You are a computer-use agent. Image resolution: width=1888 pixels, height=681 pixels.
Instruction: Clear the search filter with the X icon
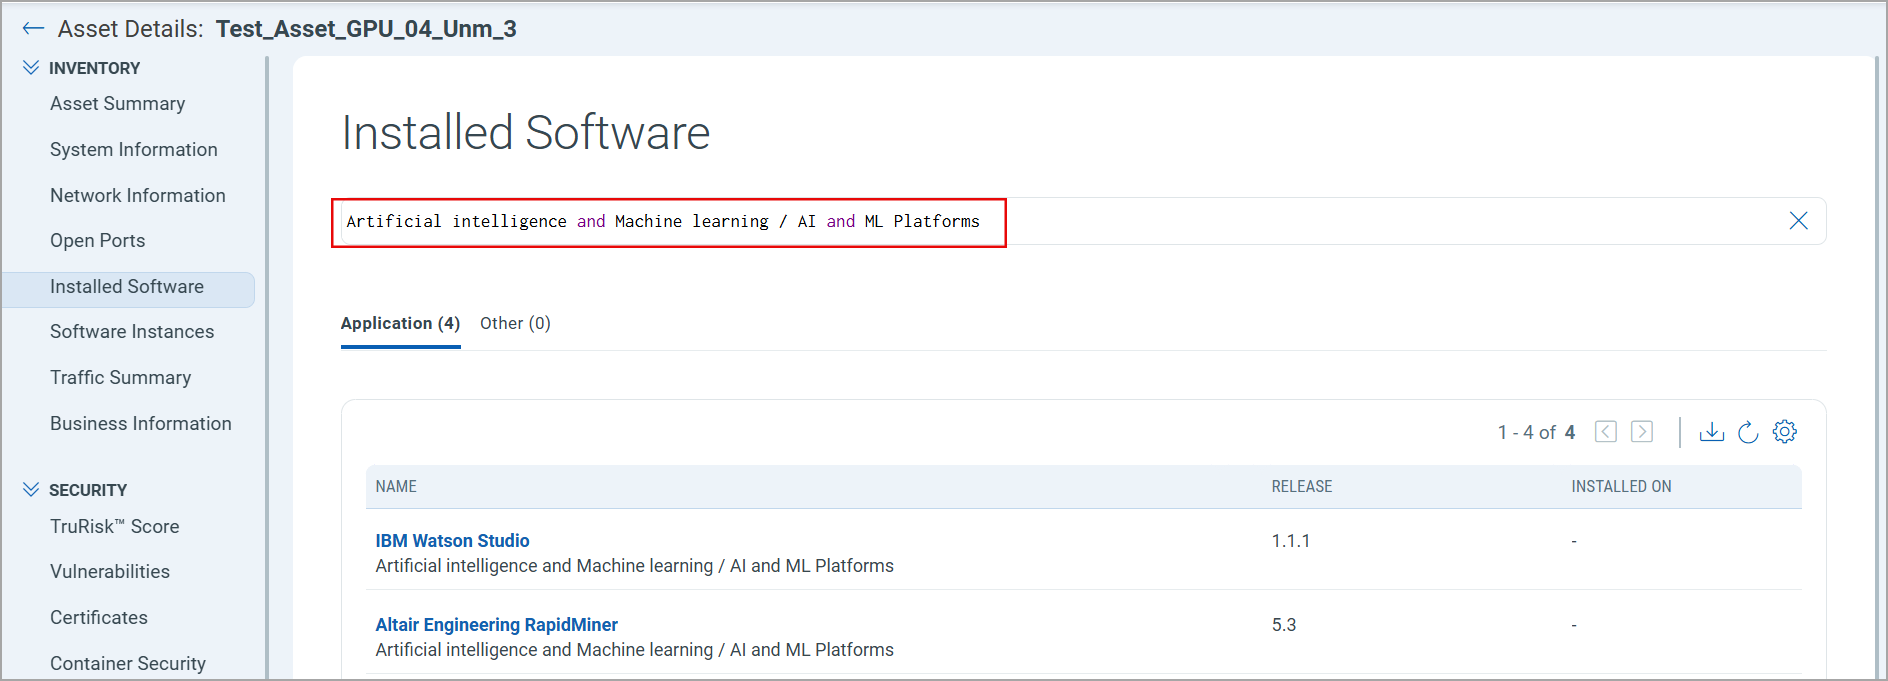[1797, 221]
